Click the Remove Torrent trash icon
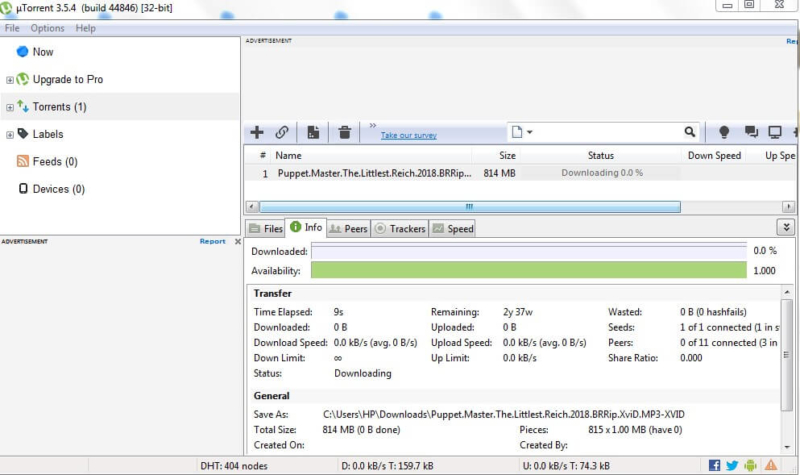This screenshot has height=475, width=800. click(345, 133)
